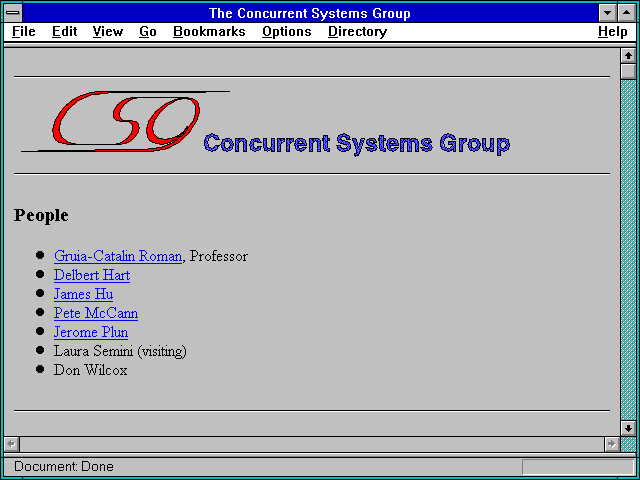This screenshot has width=640, height=480.
Task: Click the horizontal scrollbar right arrow
Action: (612, 444)
